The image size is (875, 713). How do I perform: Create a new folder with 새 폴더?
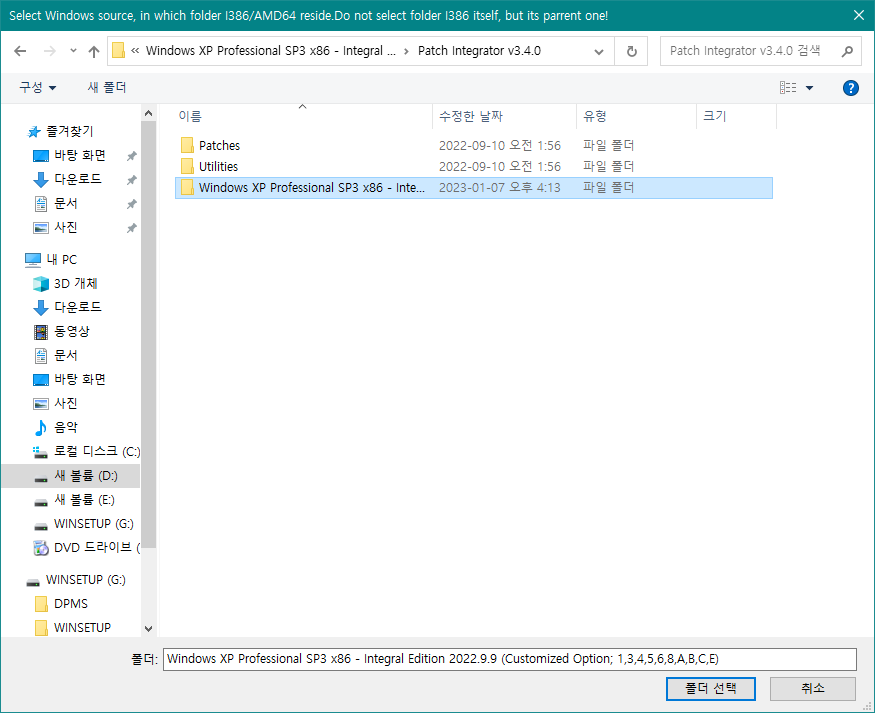(x=107, y=88)
